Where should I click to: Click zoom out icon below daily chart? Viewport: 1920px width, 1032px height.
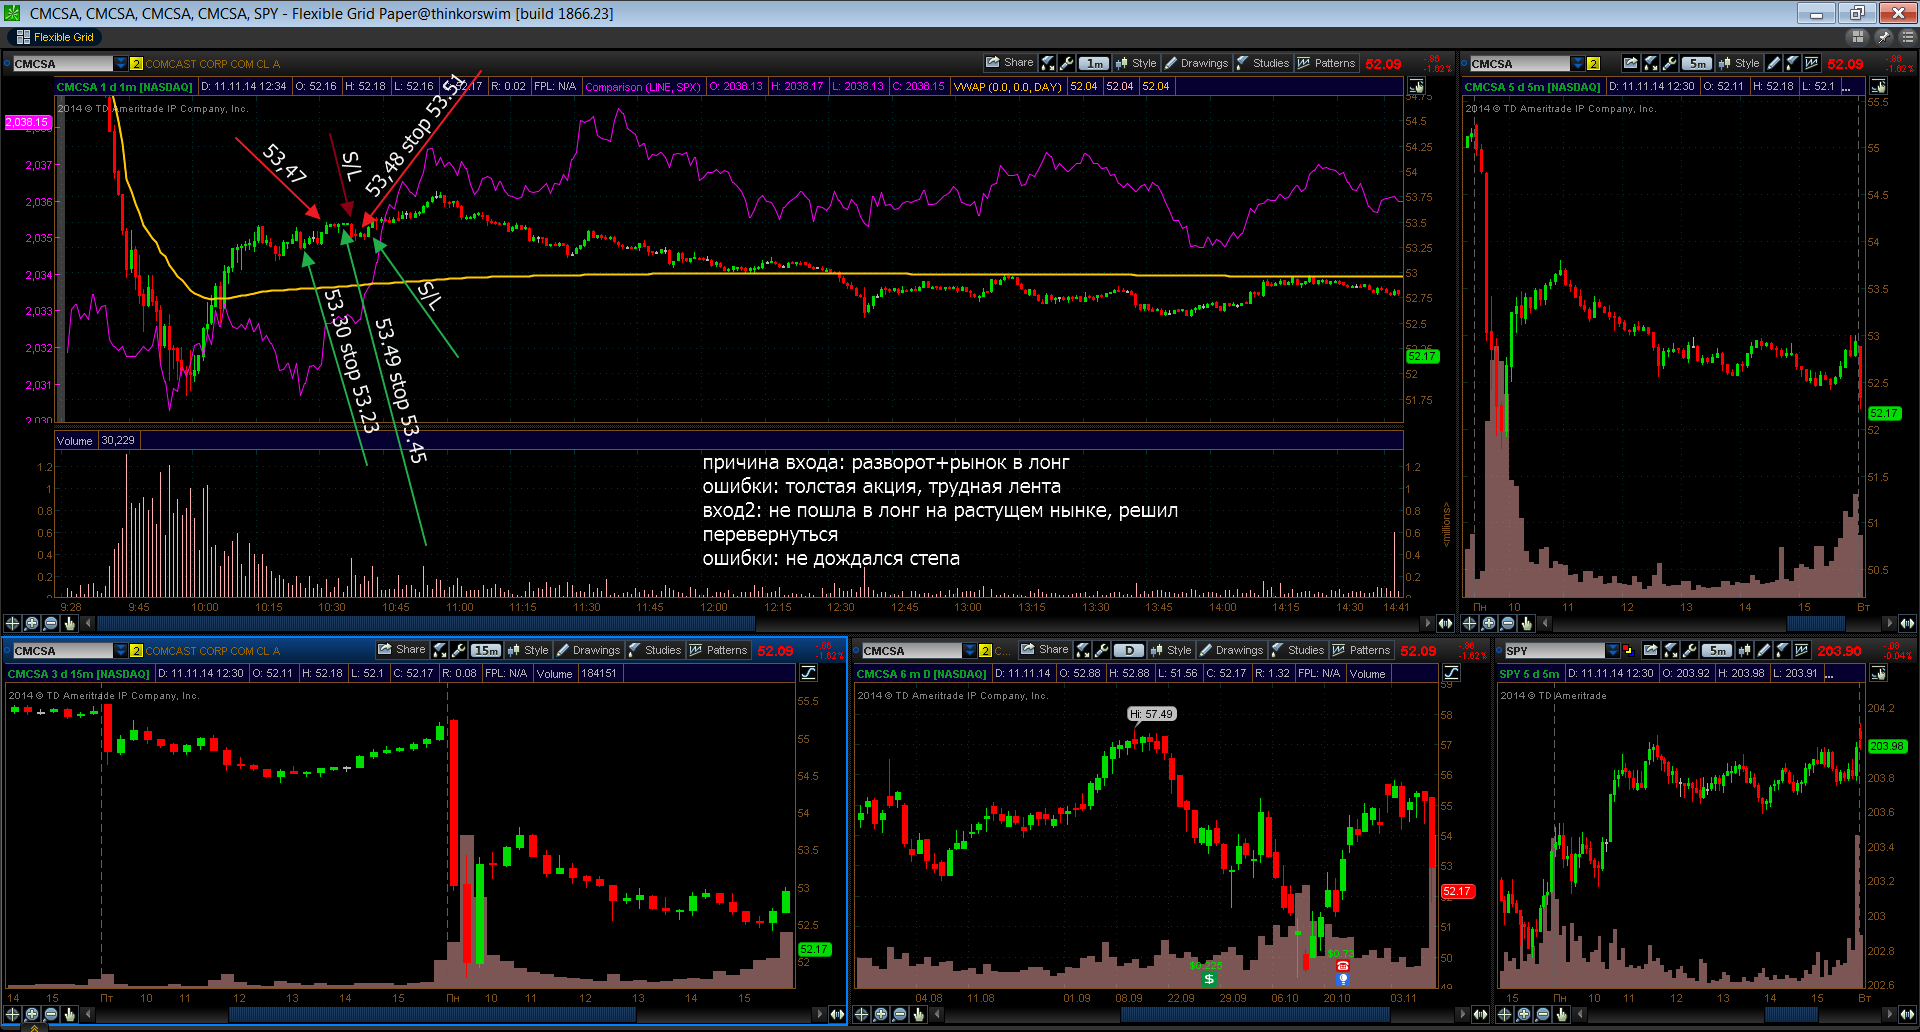pyautogui.click(x=900, y=1014)
